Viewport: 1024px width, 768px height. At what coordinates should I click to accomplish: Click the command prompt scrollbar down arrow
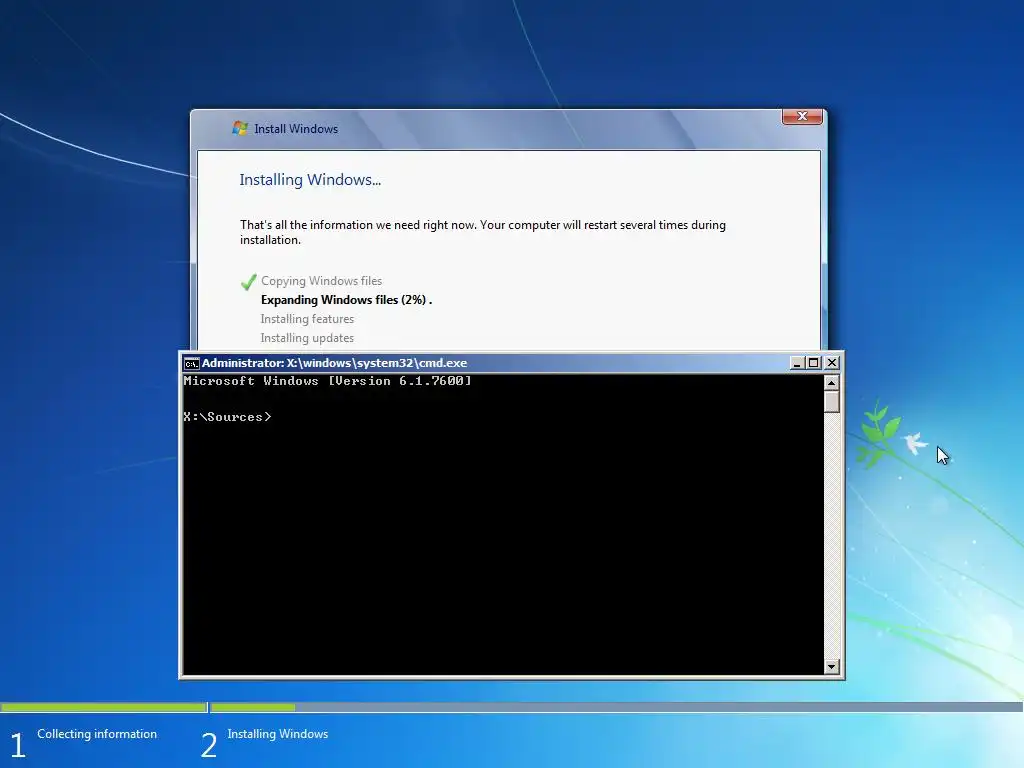click(831, 666)
